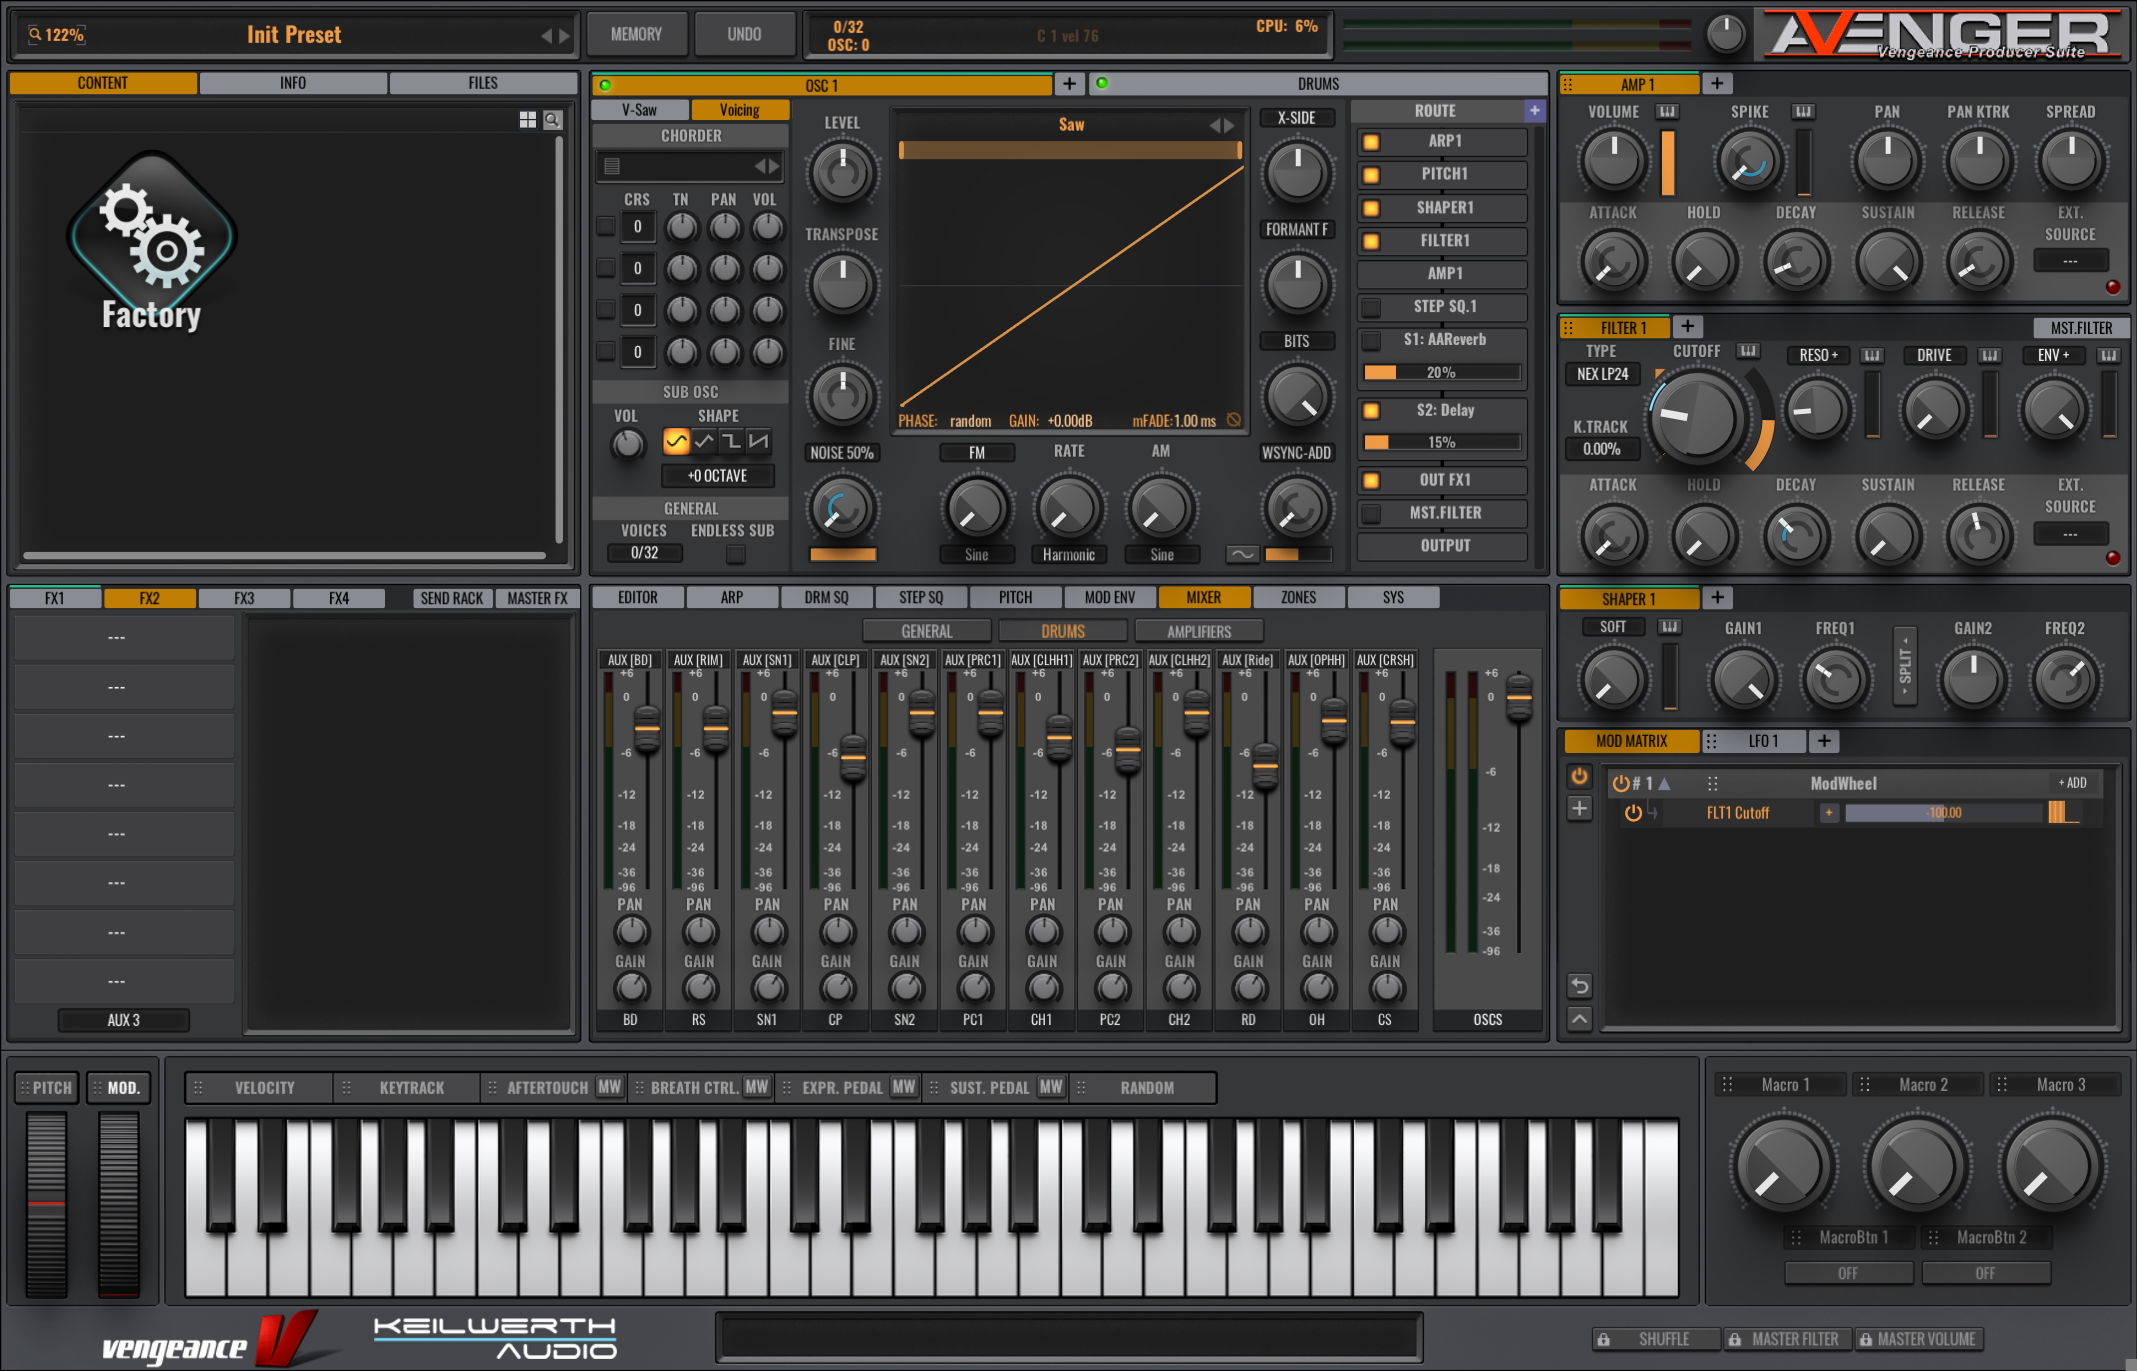The height and width of the screenshot is (1371, 2137).
Task: Add new LFO tab with plus icon
Action: (x=1824, y=741)
